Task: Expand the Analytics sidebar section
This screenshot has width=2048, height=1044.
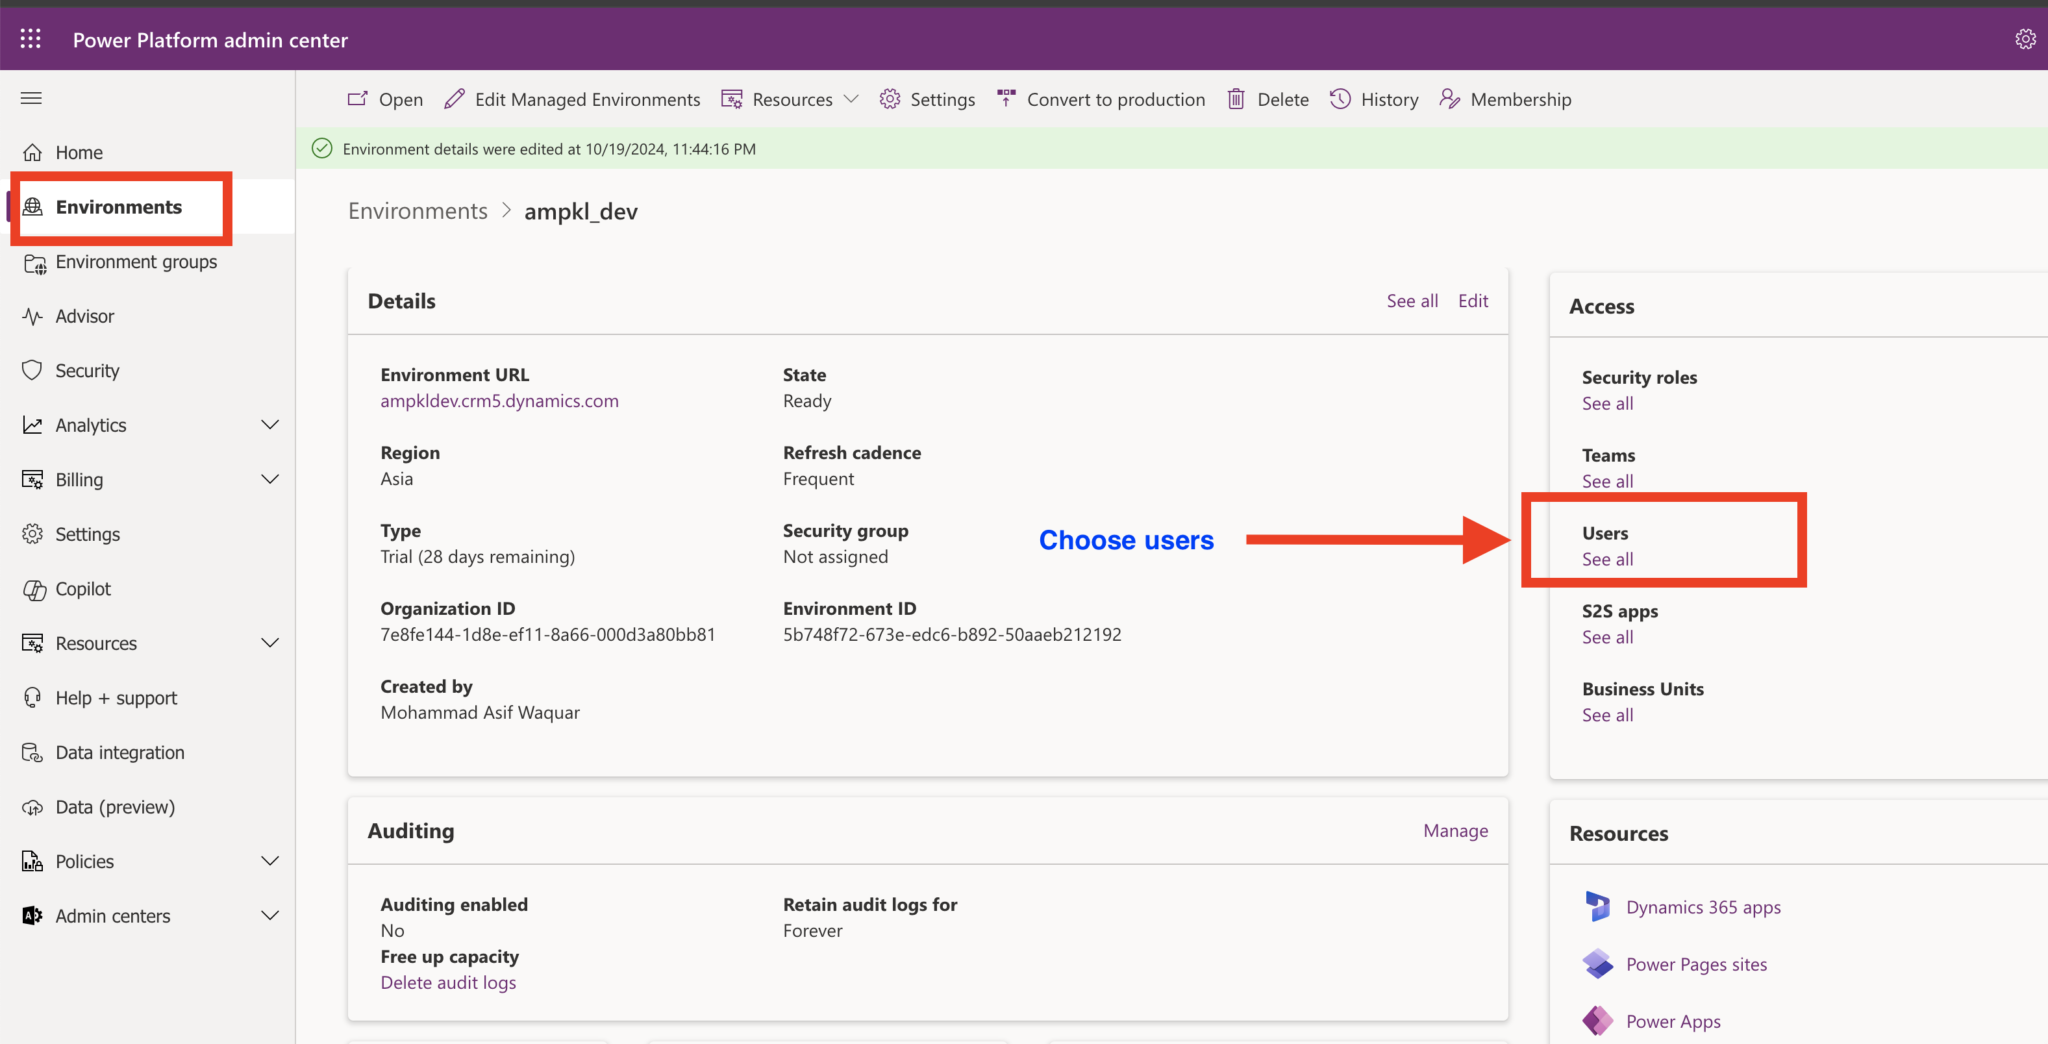Action: 270,424
